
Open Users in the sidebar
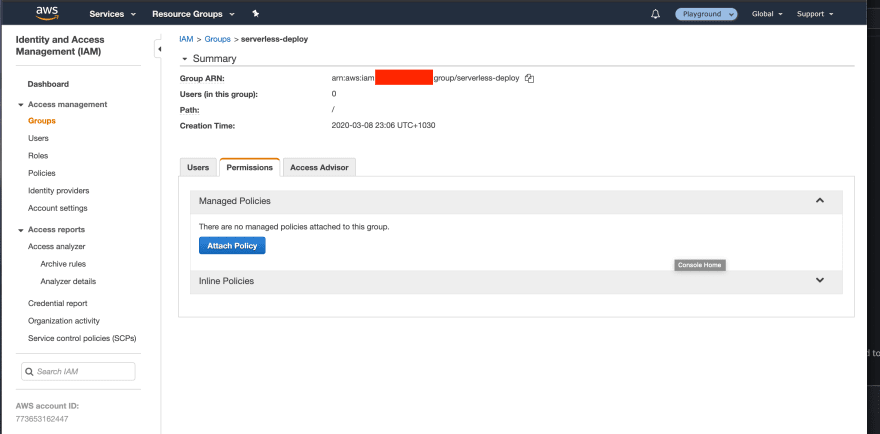38,138
